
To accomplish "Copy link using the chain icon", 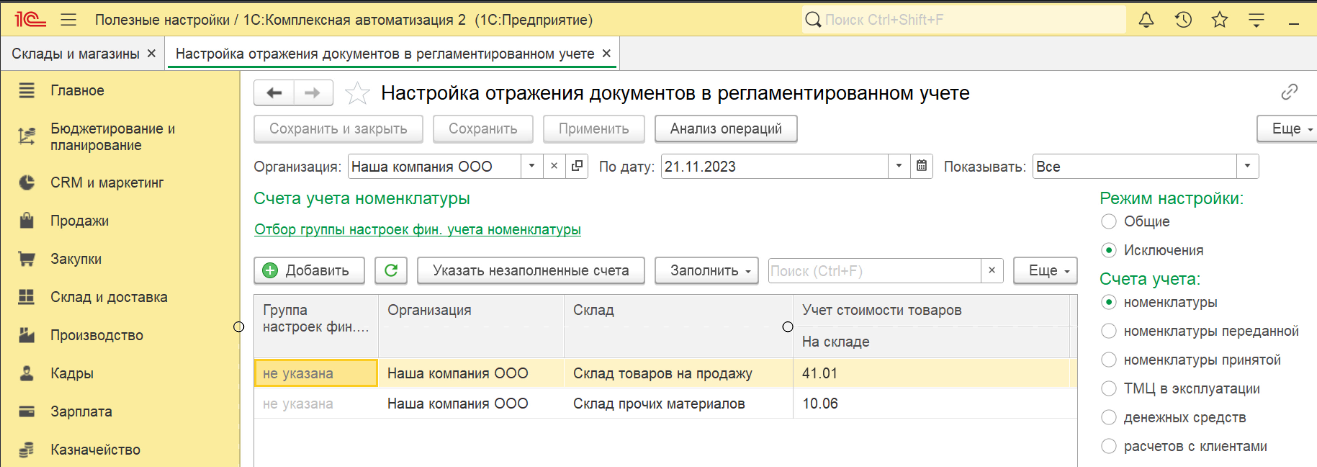I will click(x=1289, y=93).
